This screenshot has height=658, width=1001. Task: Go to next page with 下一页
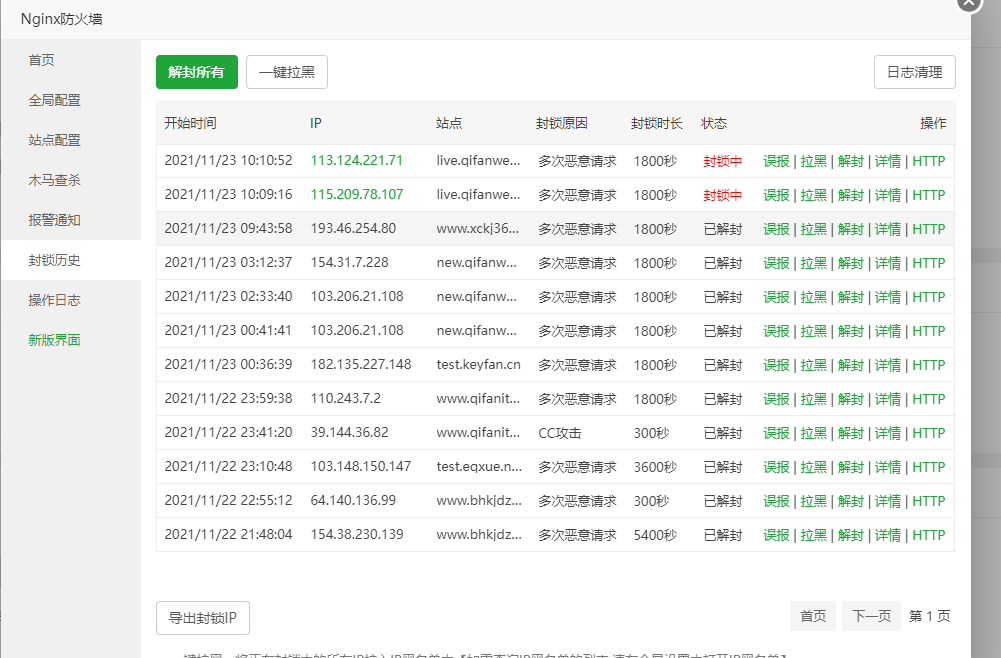pyautogui.click(x=871, y=616)
